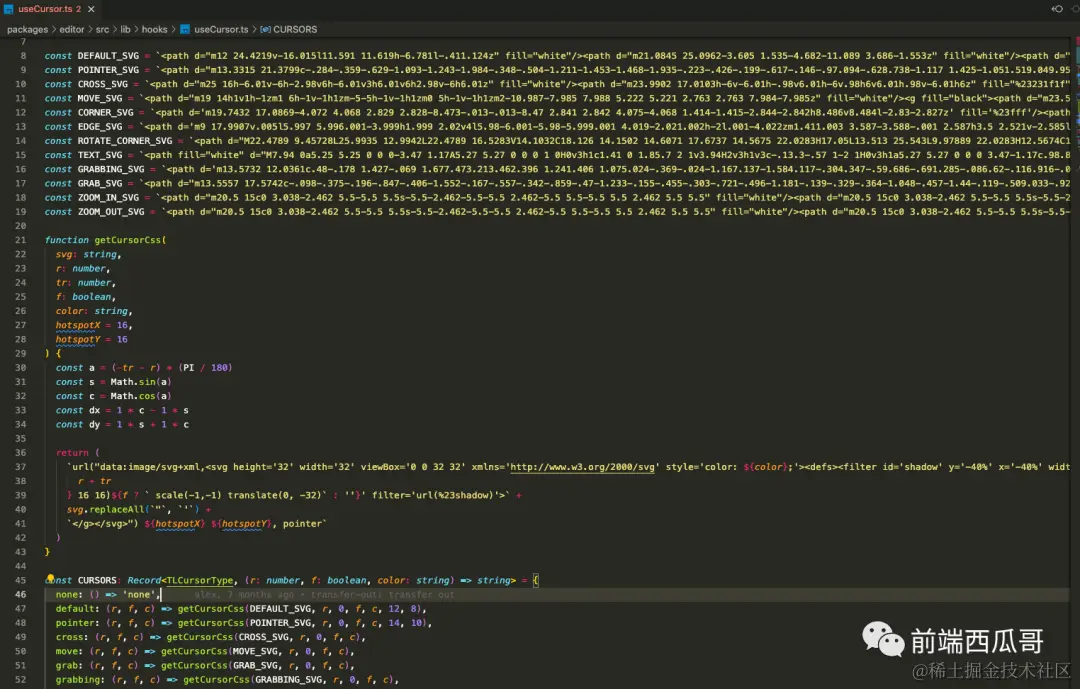Open the 'editor' breadcrumb segment
The image size is (1080, 689).
click(x=72, y=30)
